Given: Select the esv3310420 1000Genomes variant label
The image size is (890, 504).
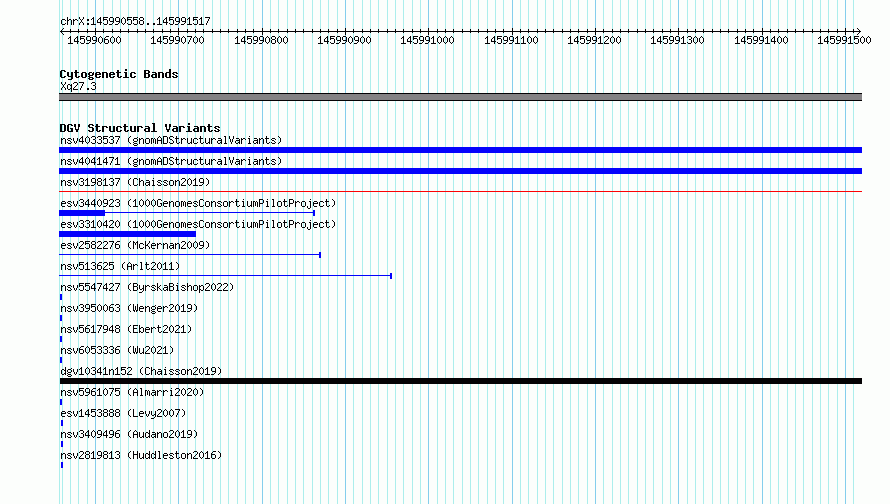Looking at the screenshot, I should pos(198,224).
